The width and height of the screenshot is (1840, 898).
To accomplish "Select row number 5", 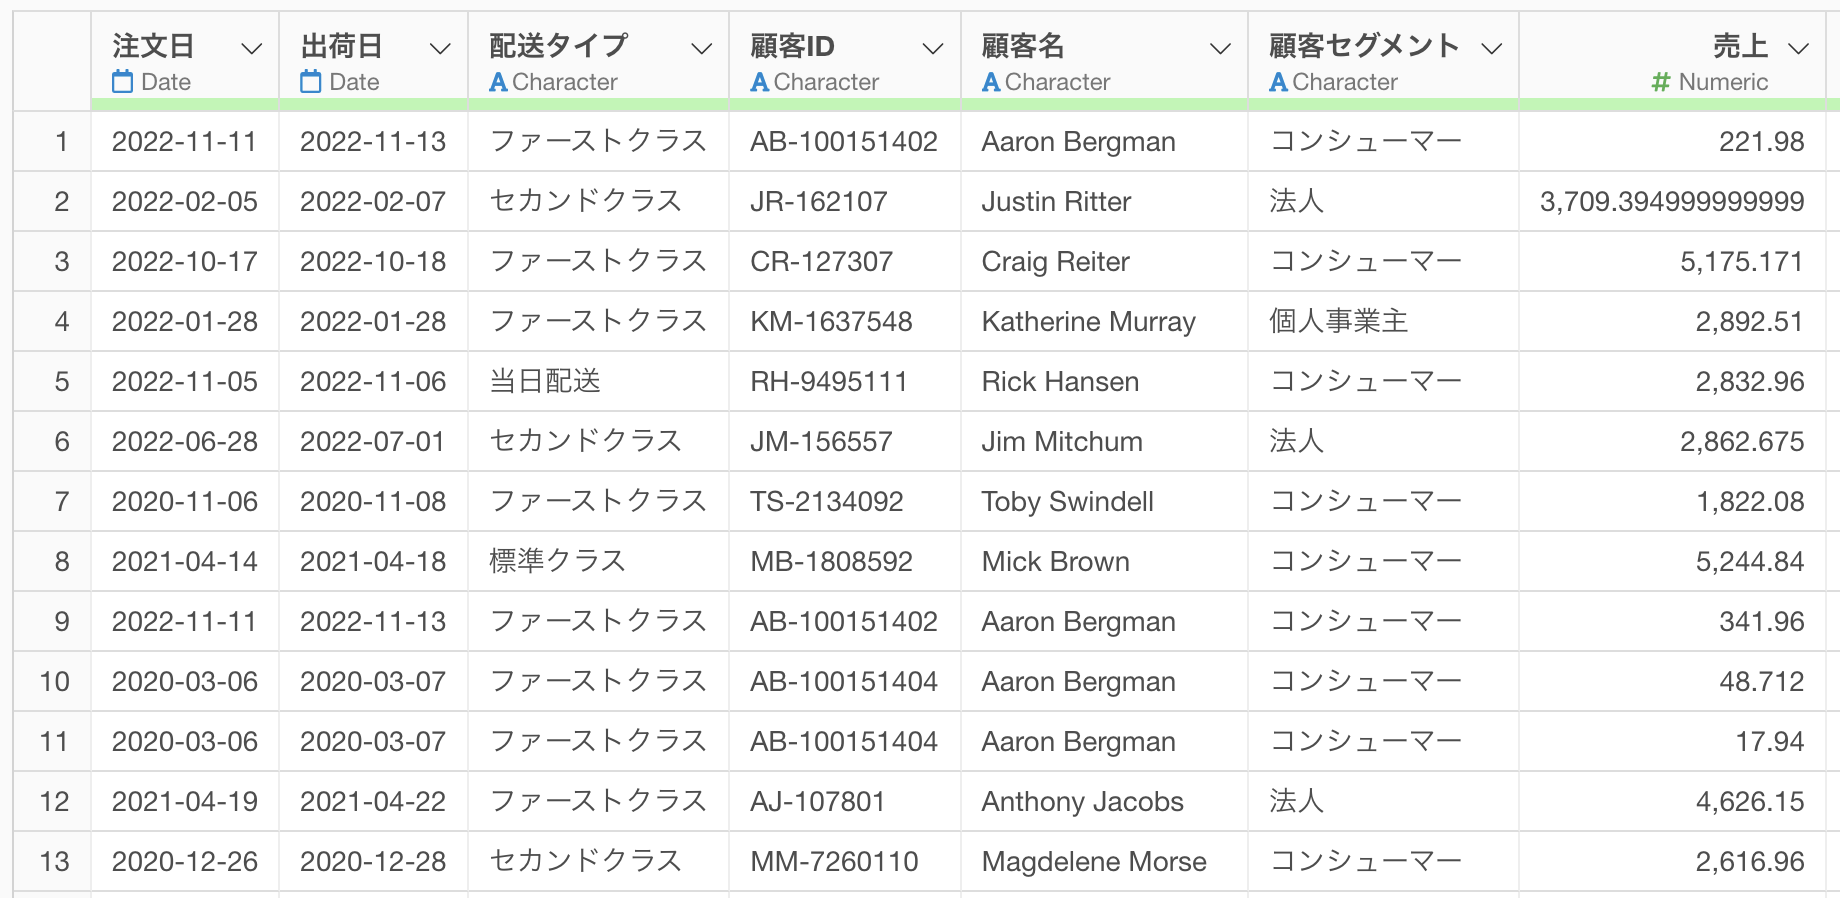I will point(62,382).
